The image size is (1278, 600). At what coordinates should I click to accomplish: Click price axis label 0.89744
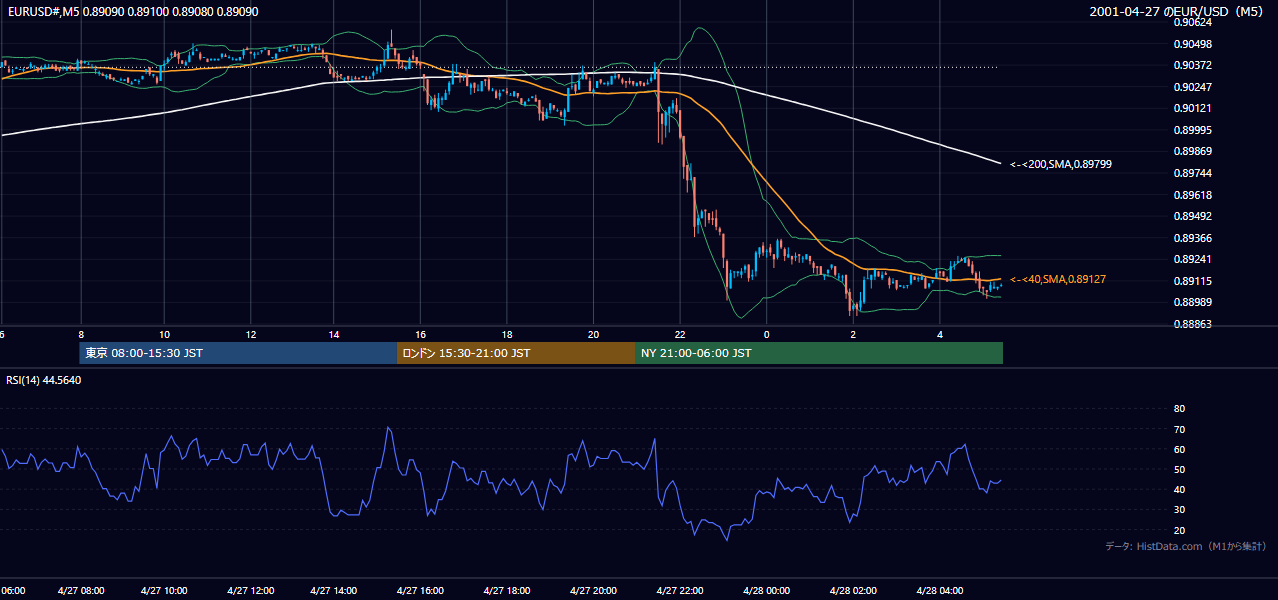1194,173
